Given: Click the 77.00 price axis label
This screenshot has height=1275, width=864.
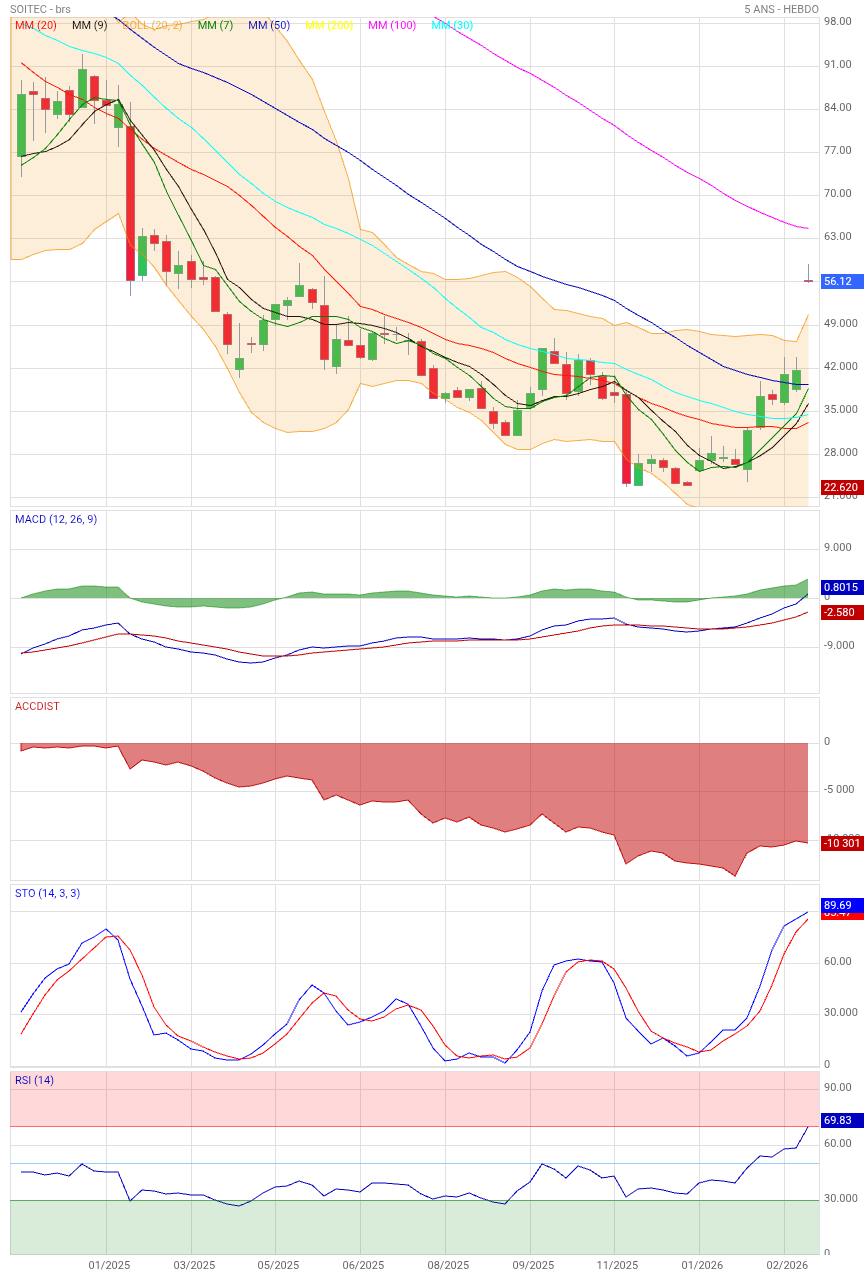Looking at the screenshot, I should tap(837, 150).
